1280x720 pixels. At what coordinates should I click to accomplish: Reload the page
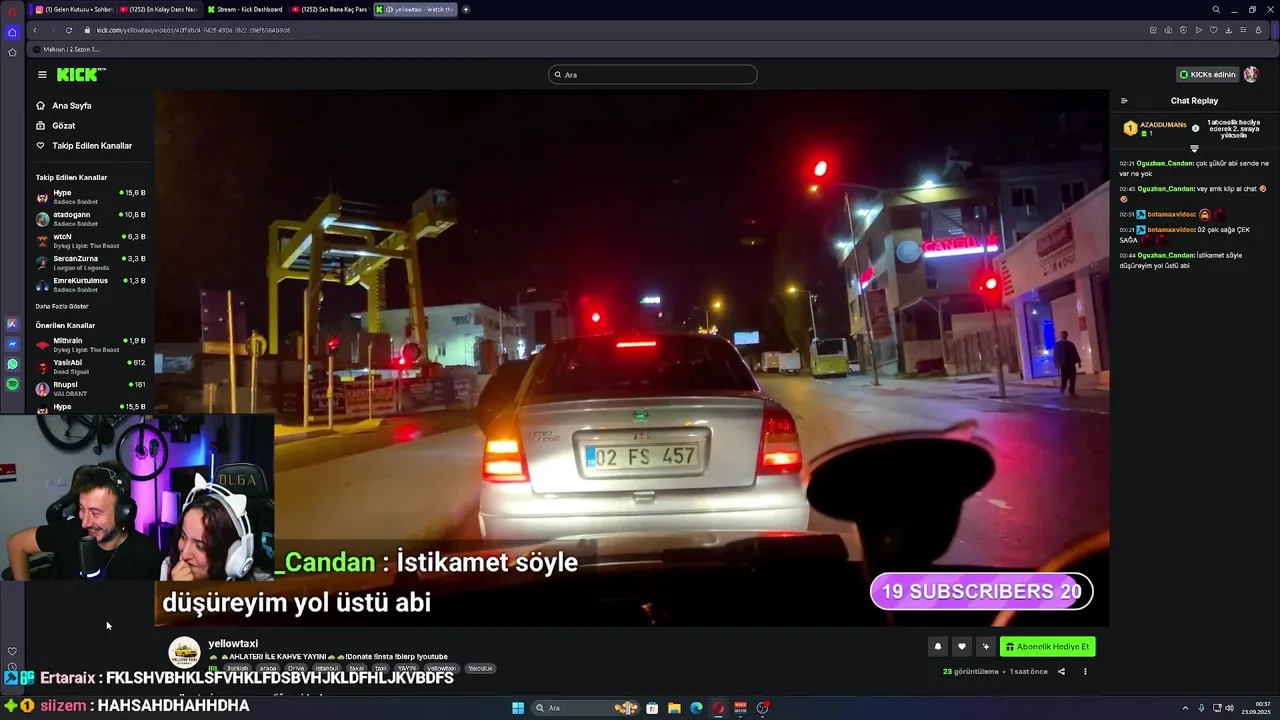click(69, 30)
